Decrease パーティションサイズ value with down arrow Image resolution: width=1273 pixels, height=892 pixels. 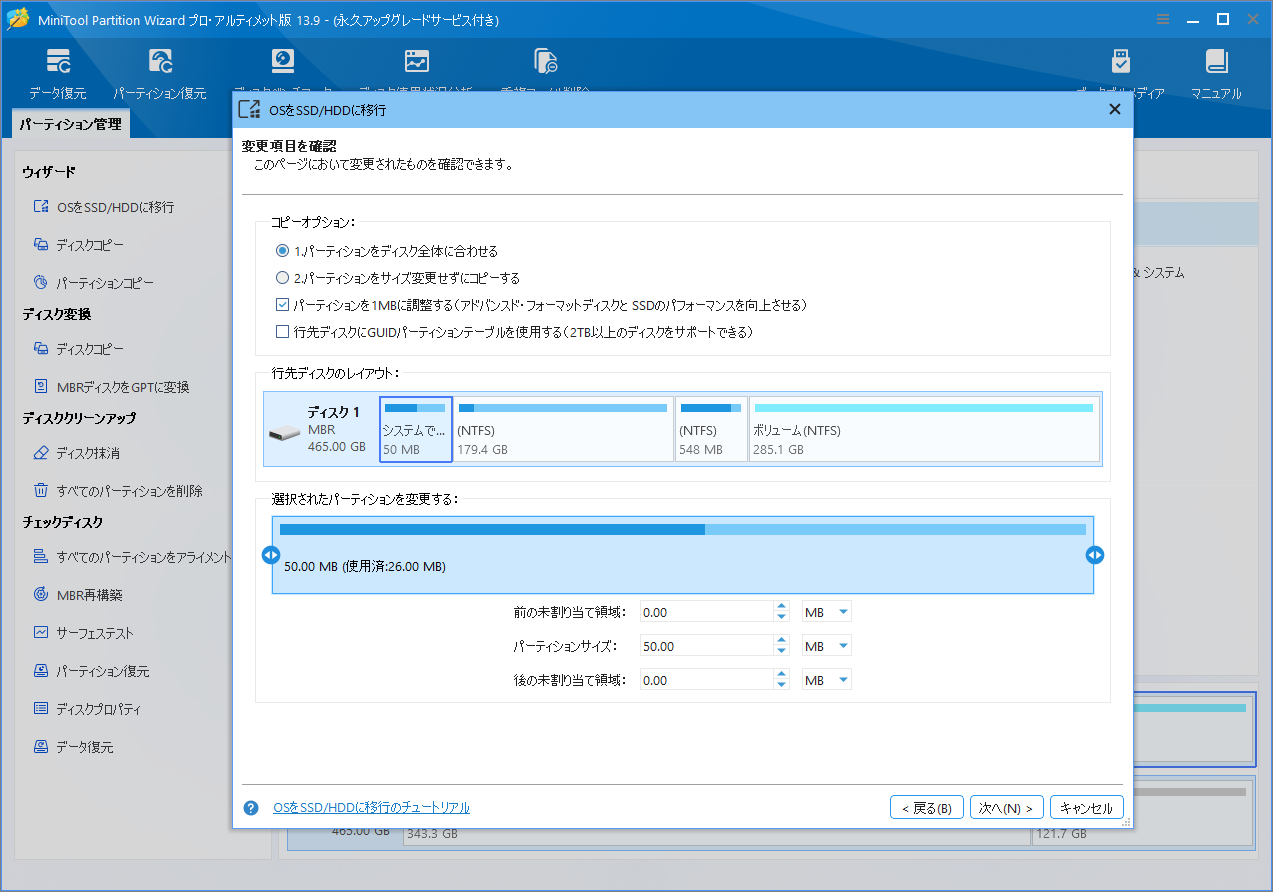(782, 651)
